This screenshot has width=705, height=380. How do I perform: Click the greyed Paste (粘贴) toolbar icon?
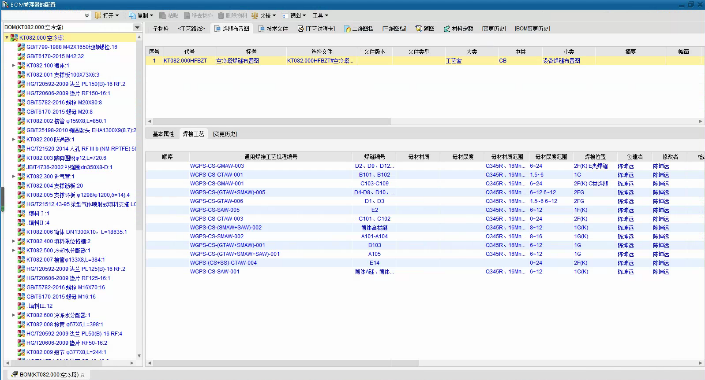163,15
